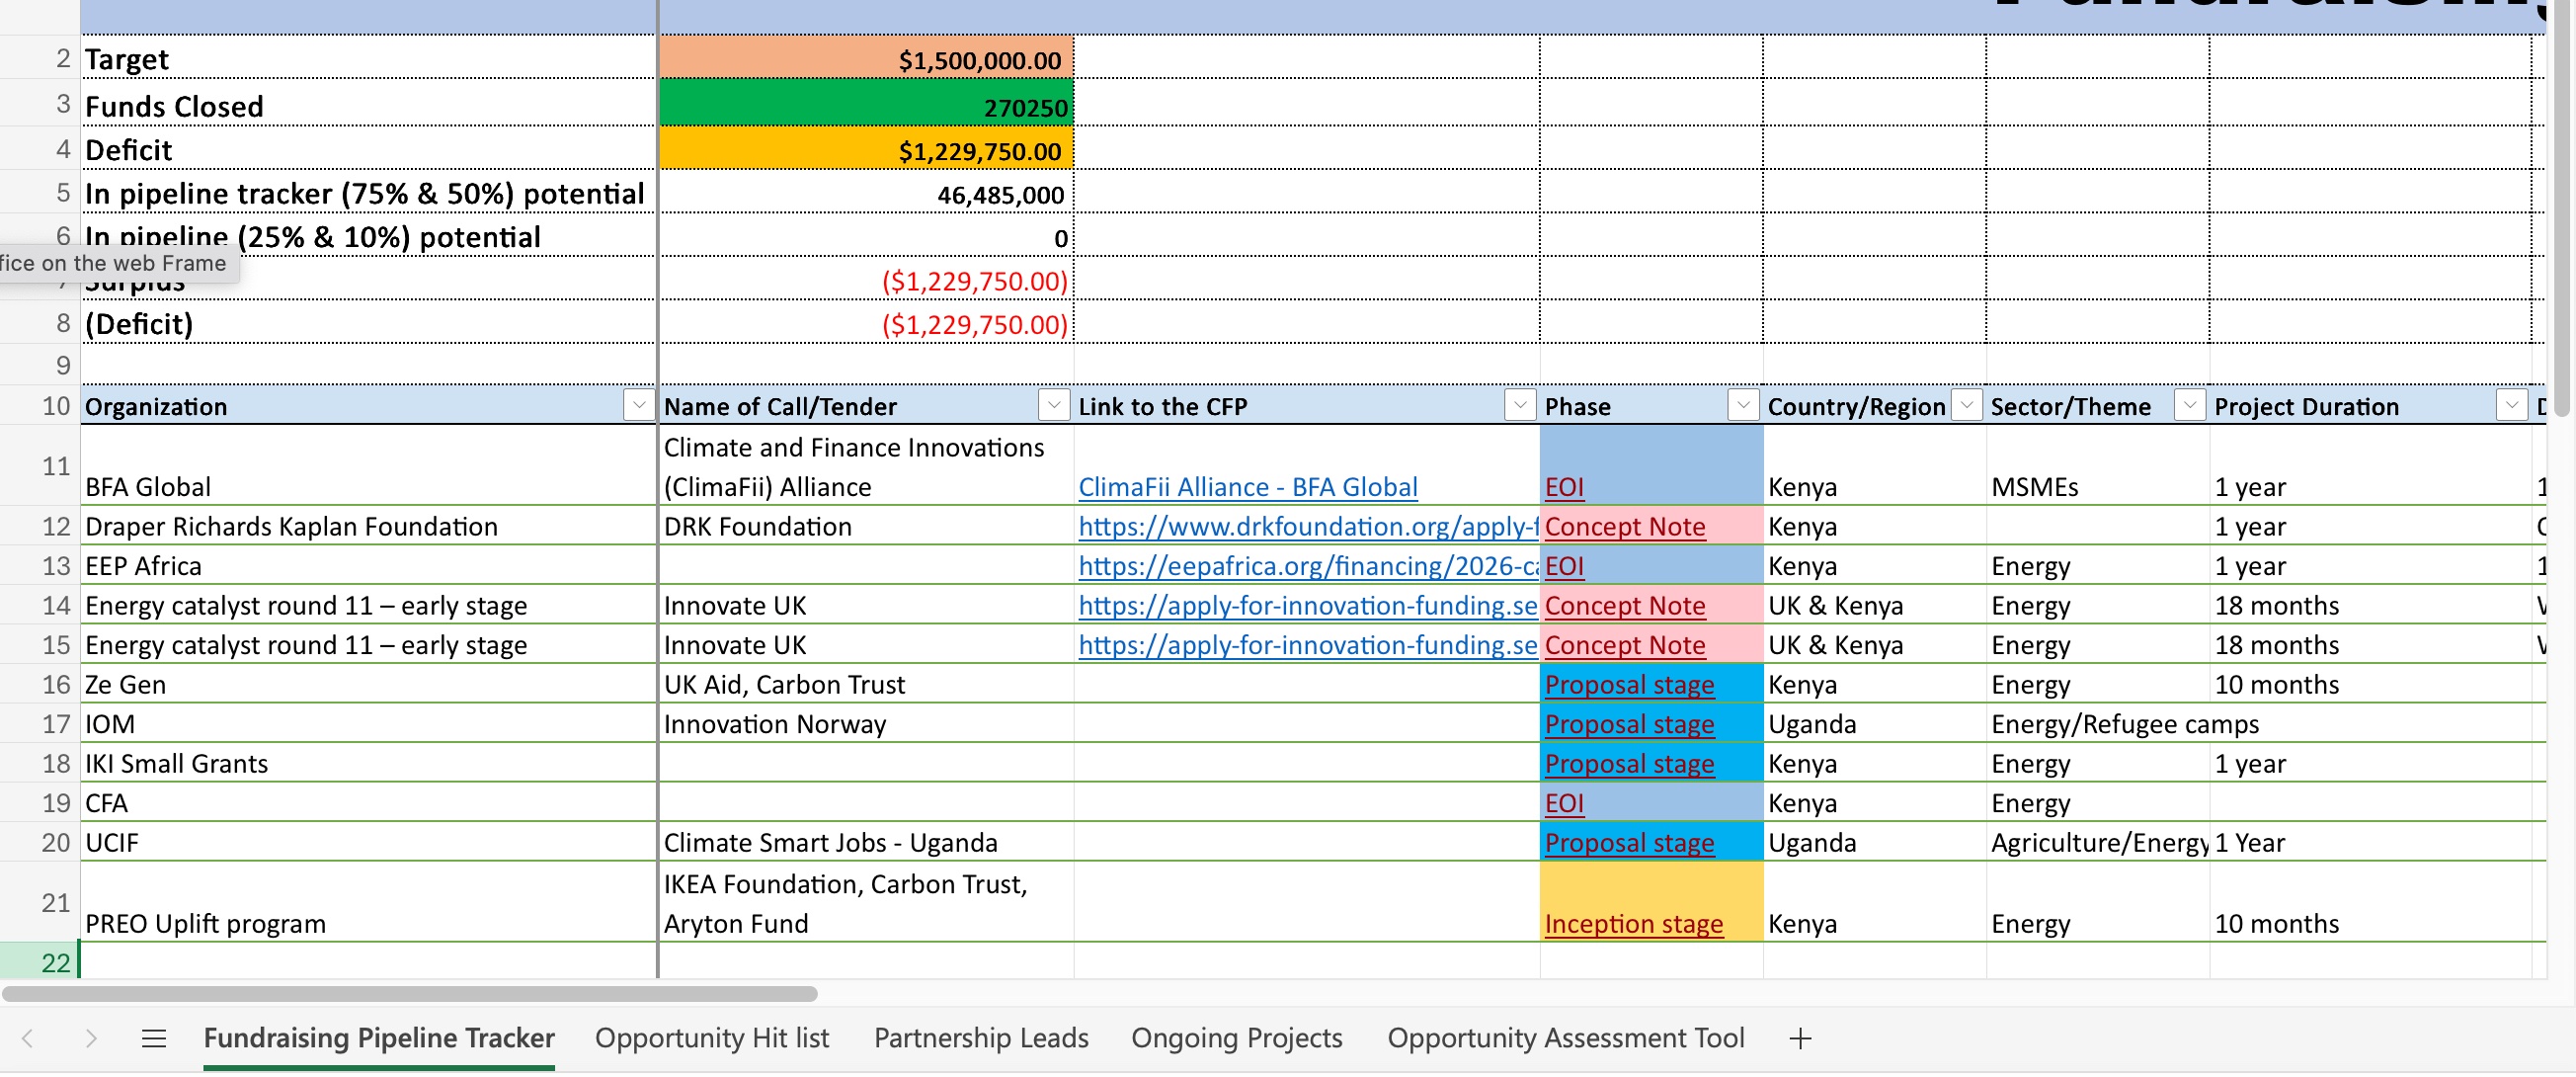Open ClimaFii Alliance - BFA Global link
The width and height of the screenshot is (2576, 1077).
(1248, 487)
